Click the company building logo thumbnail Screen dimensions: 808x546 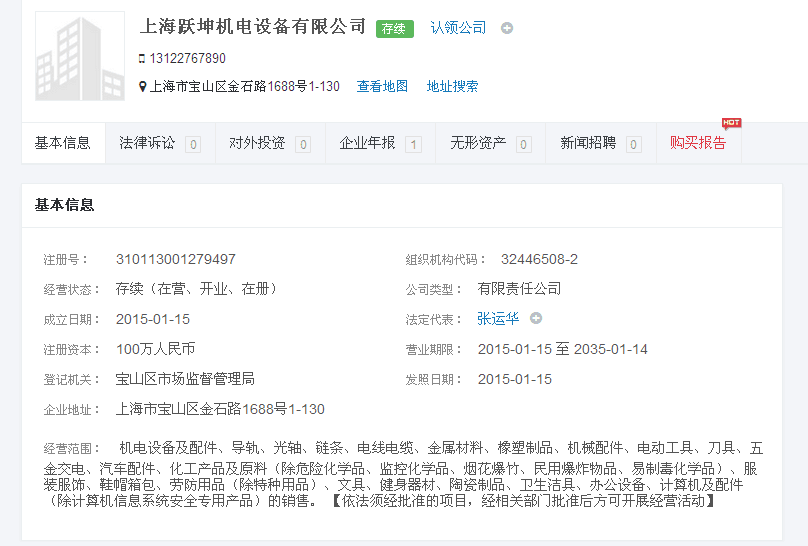(x=80, y=57)
